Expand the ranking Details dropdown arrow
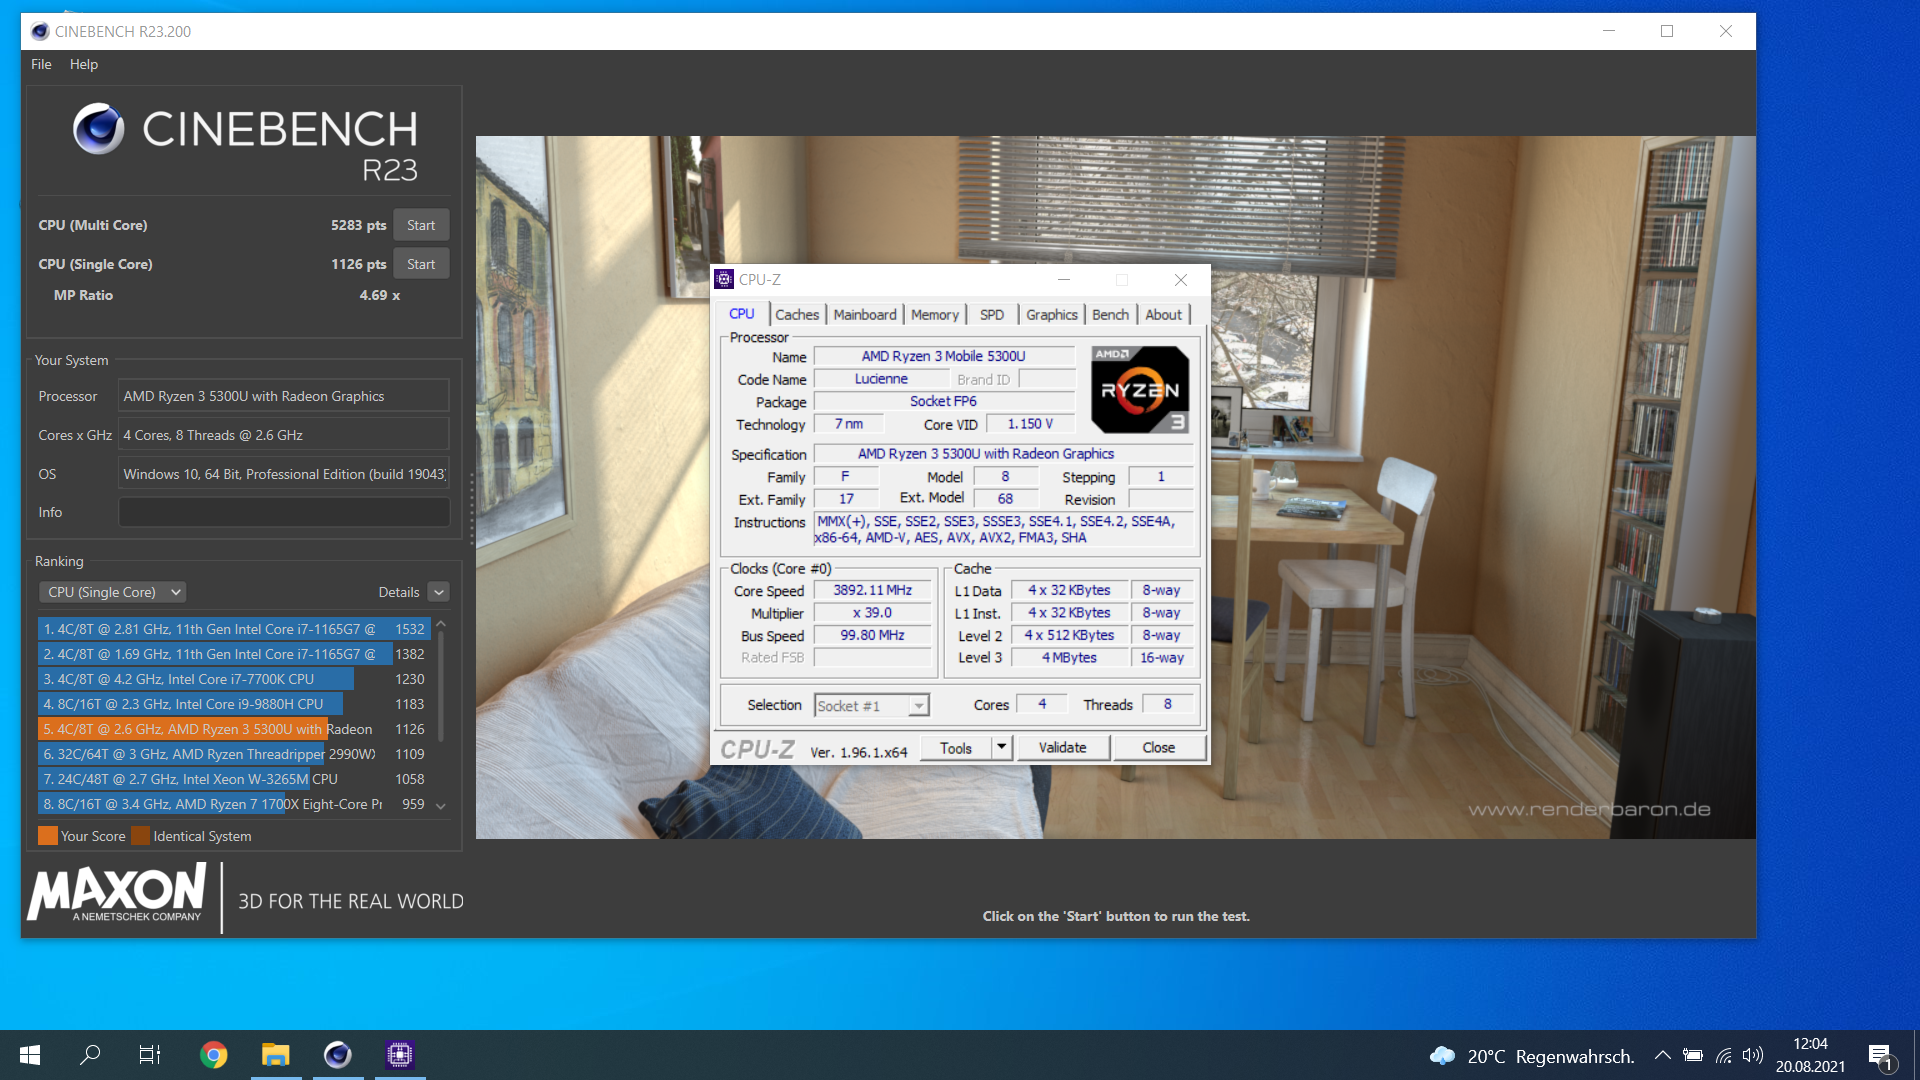This screenshot has width=1920, height=1080. (439, 592)
